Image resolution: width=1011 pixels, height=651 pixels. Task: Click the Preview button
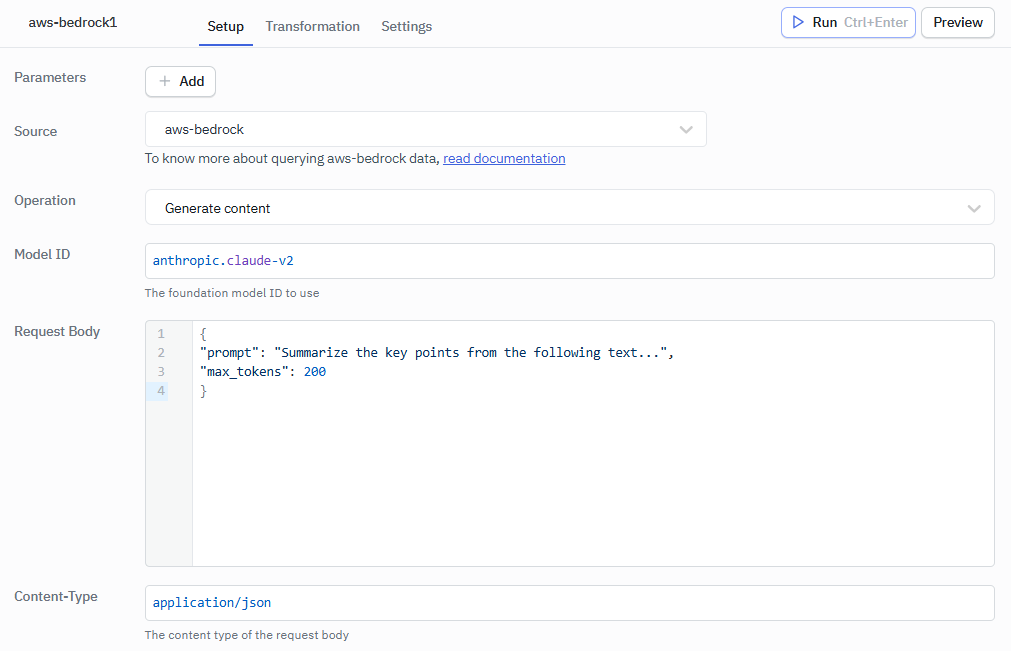[x=957, y=23]
